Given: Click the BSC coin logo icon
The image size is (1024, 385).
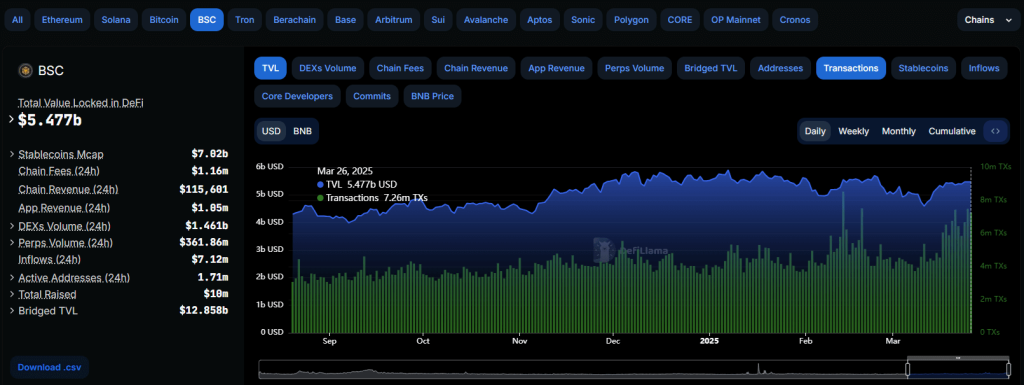Looking at the screenshot, I should tap(25, 70).
